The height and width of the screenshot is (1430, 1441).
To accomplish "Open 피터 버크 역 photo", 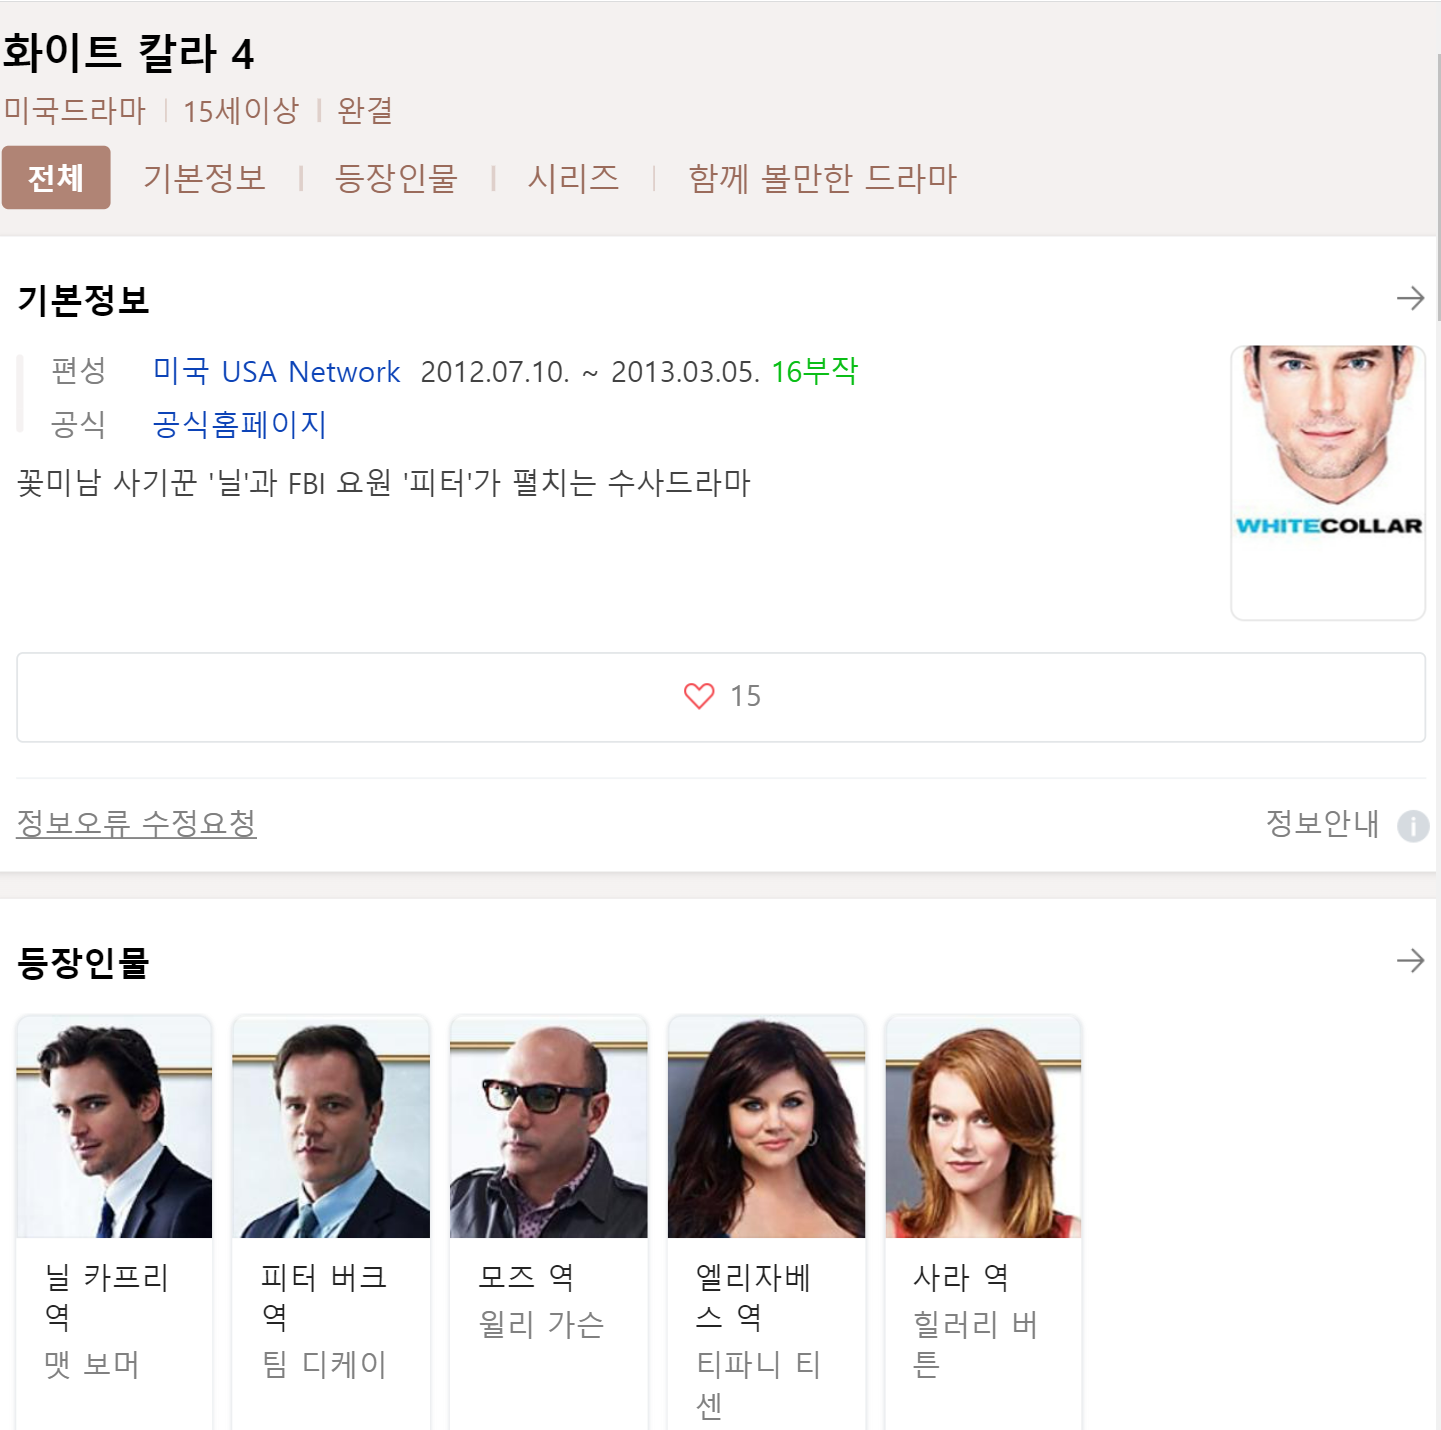I will pos(331,1127).
